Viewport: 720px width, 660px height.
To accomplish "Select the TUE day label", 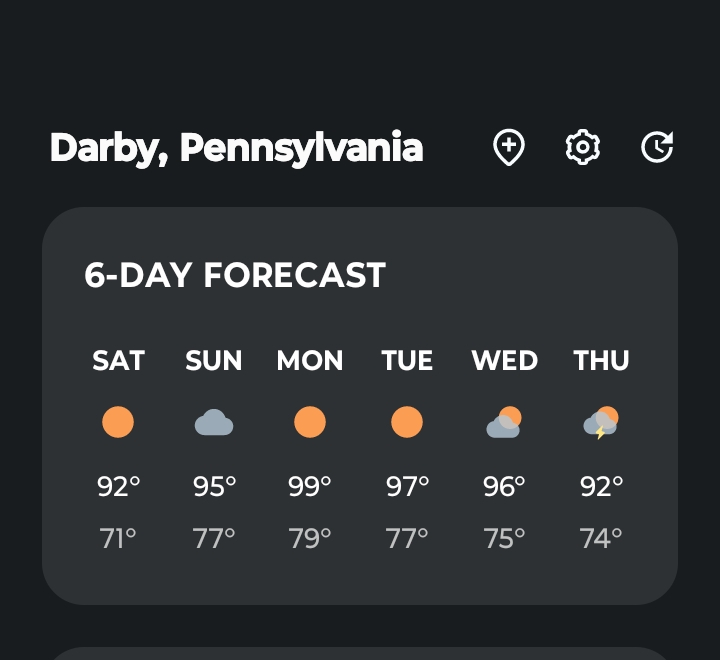I will pos(407,360).
